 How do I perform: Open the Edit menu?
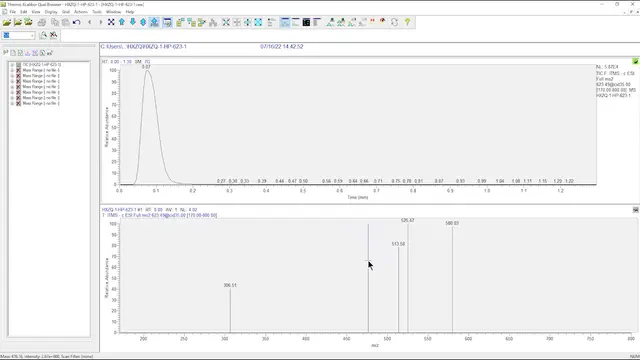click(24, 12)
